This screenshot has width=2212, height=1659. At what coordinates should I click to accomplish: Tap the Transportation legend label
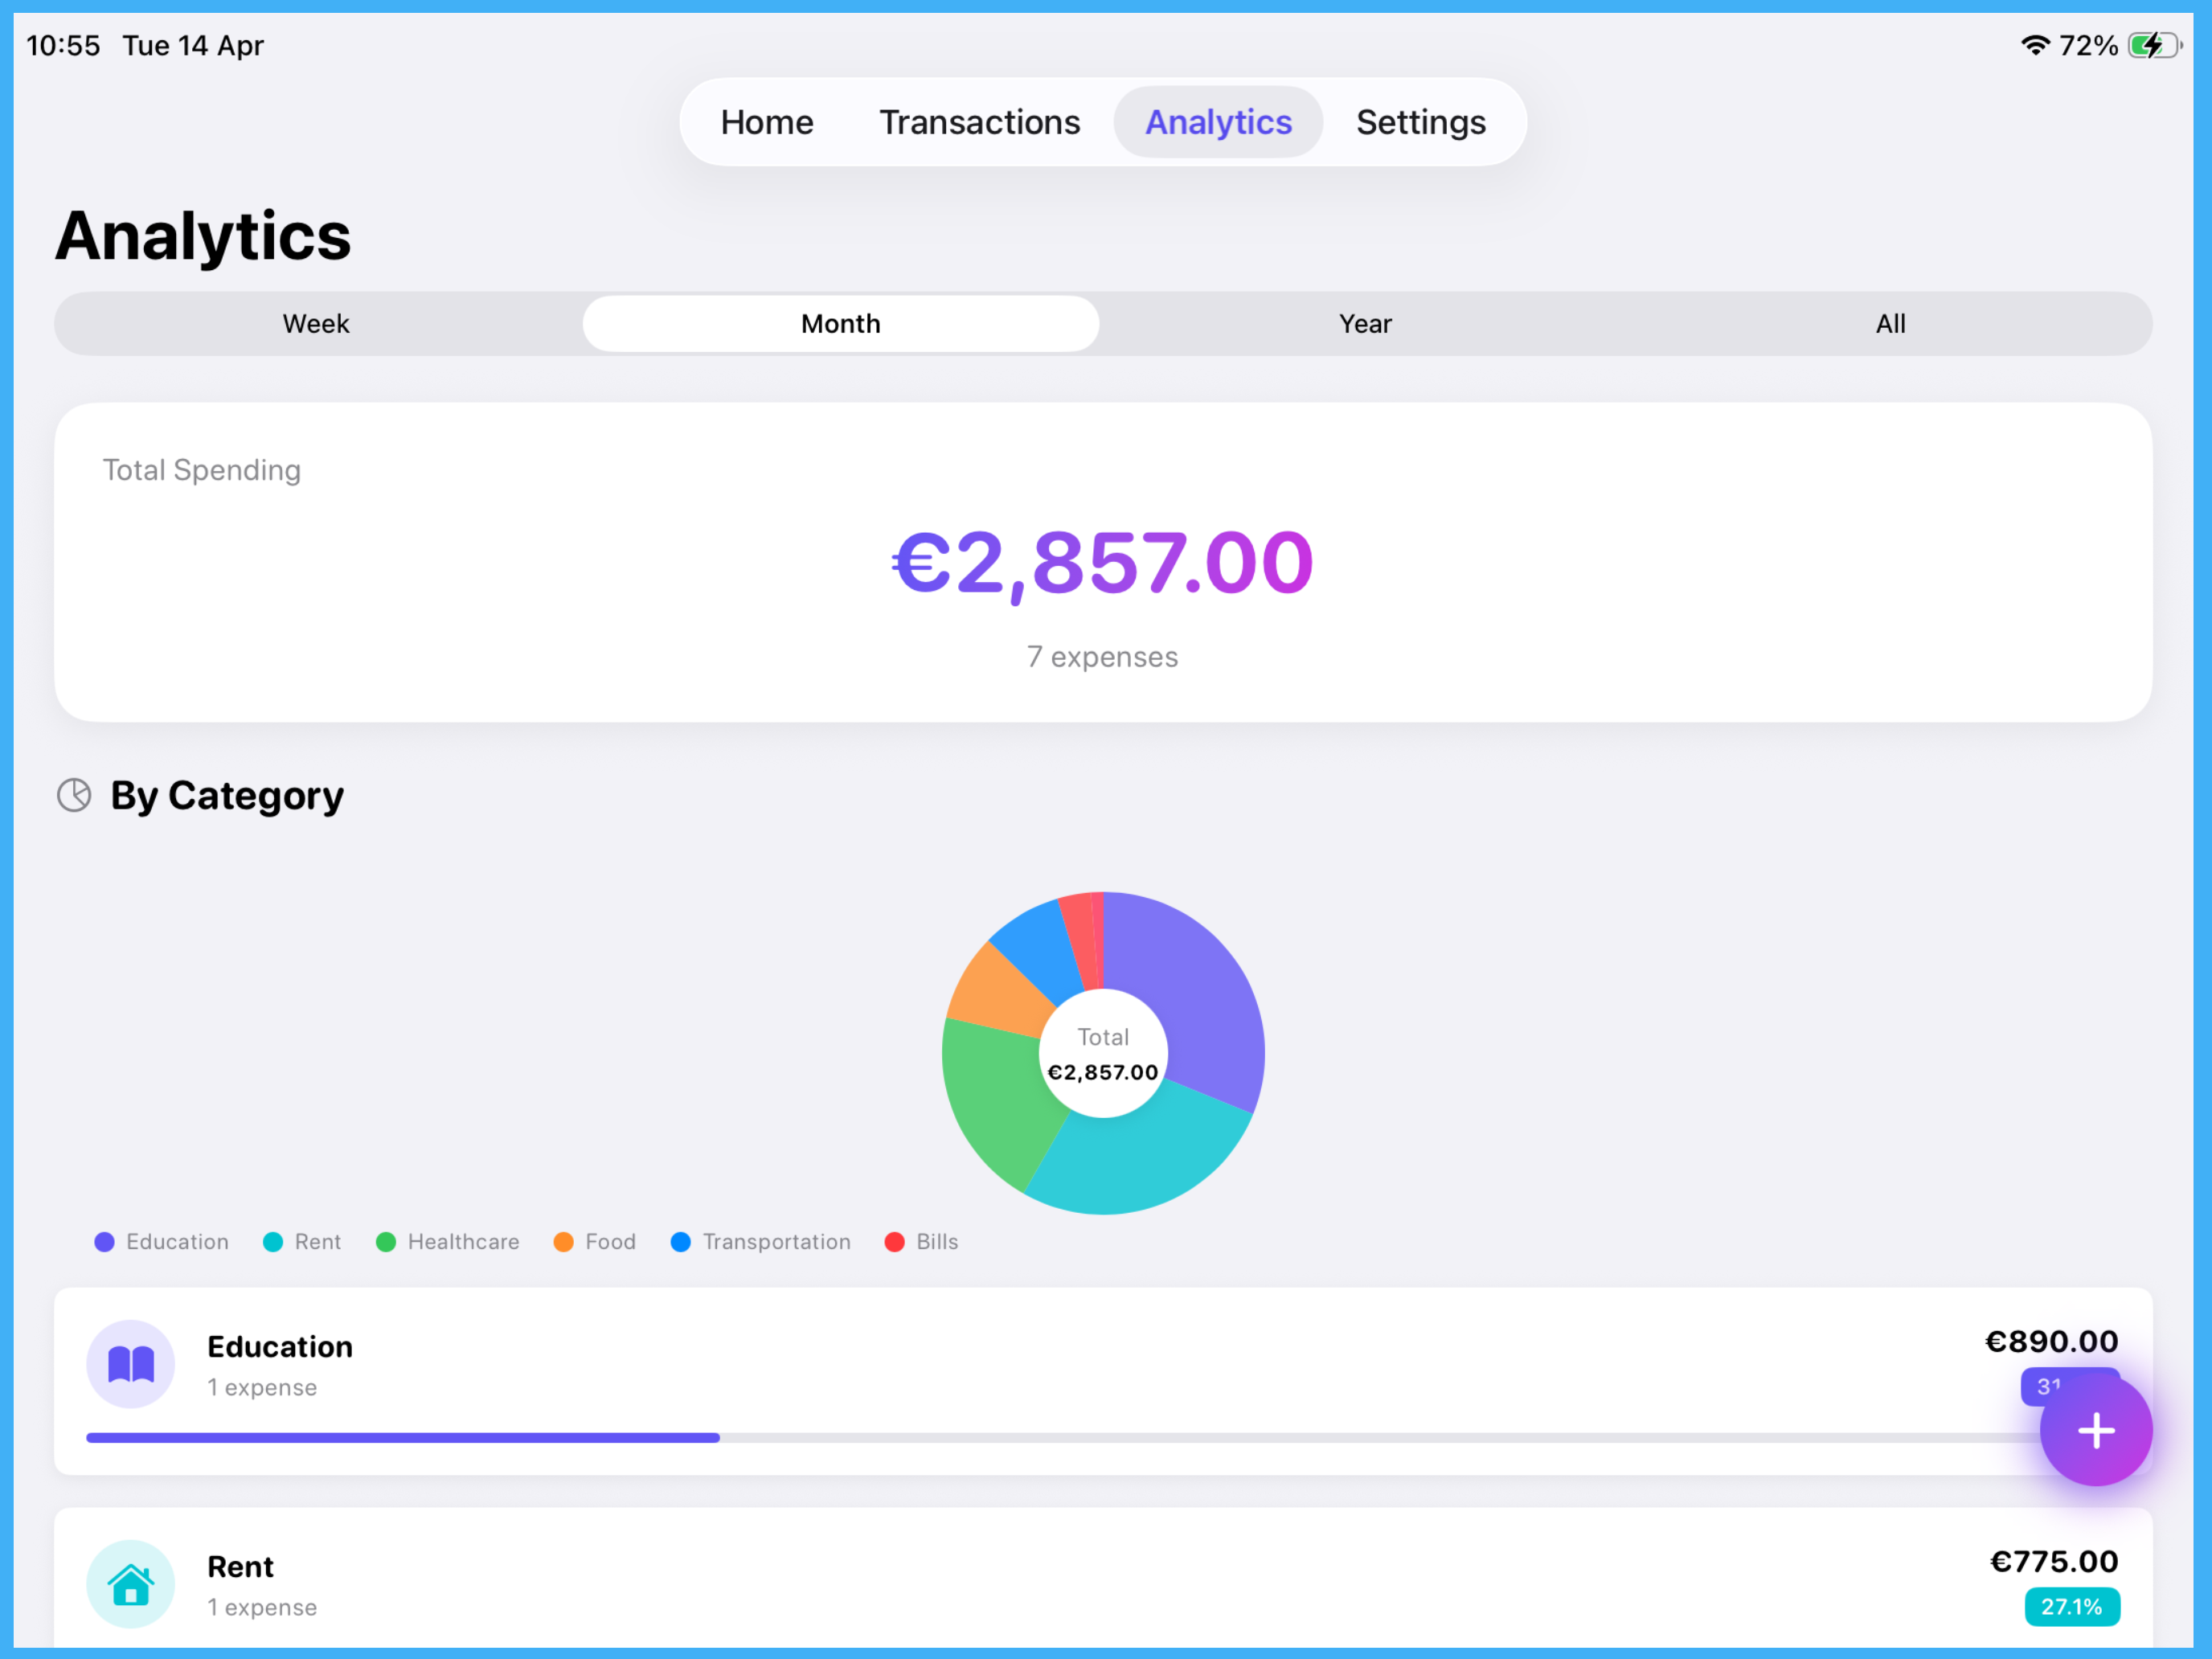(x=777, y=1242)
